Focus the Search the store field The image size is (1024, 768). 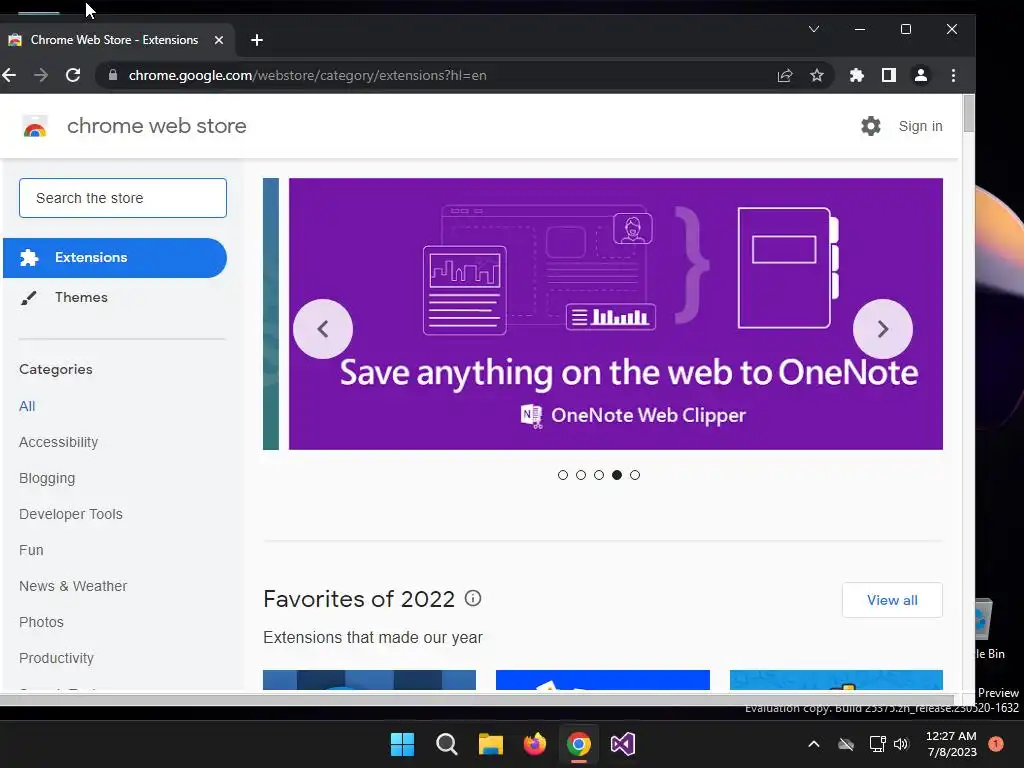(x=123, y=198)
